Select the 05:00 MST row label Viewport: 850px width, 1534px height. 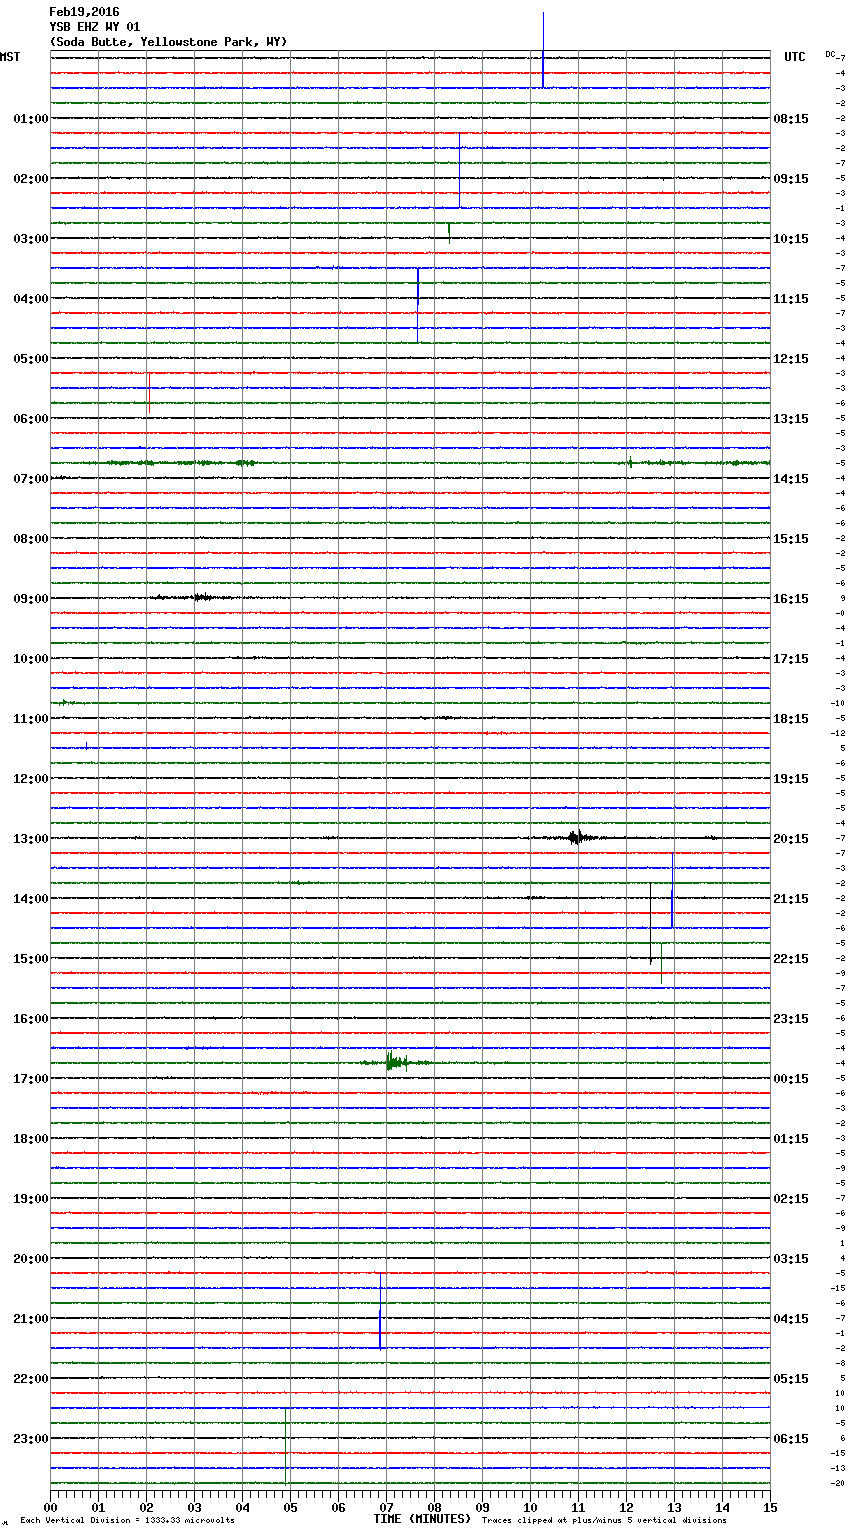coord(31,359)
